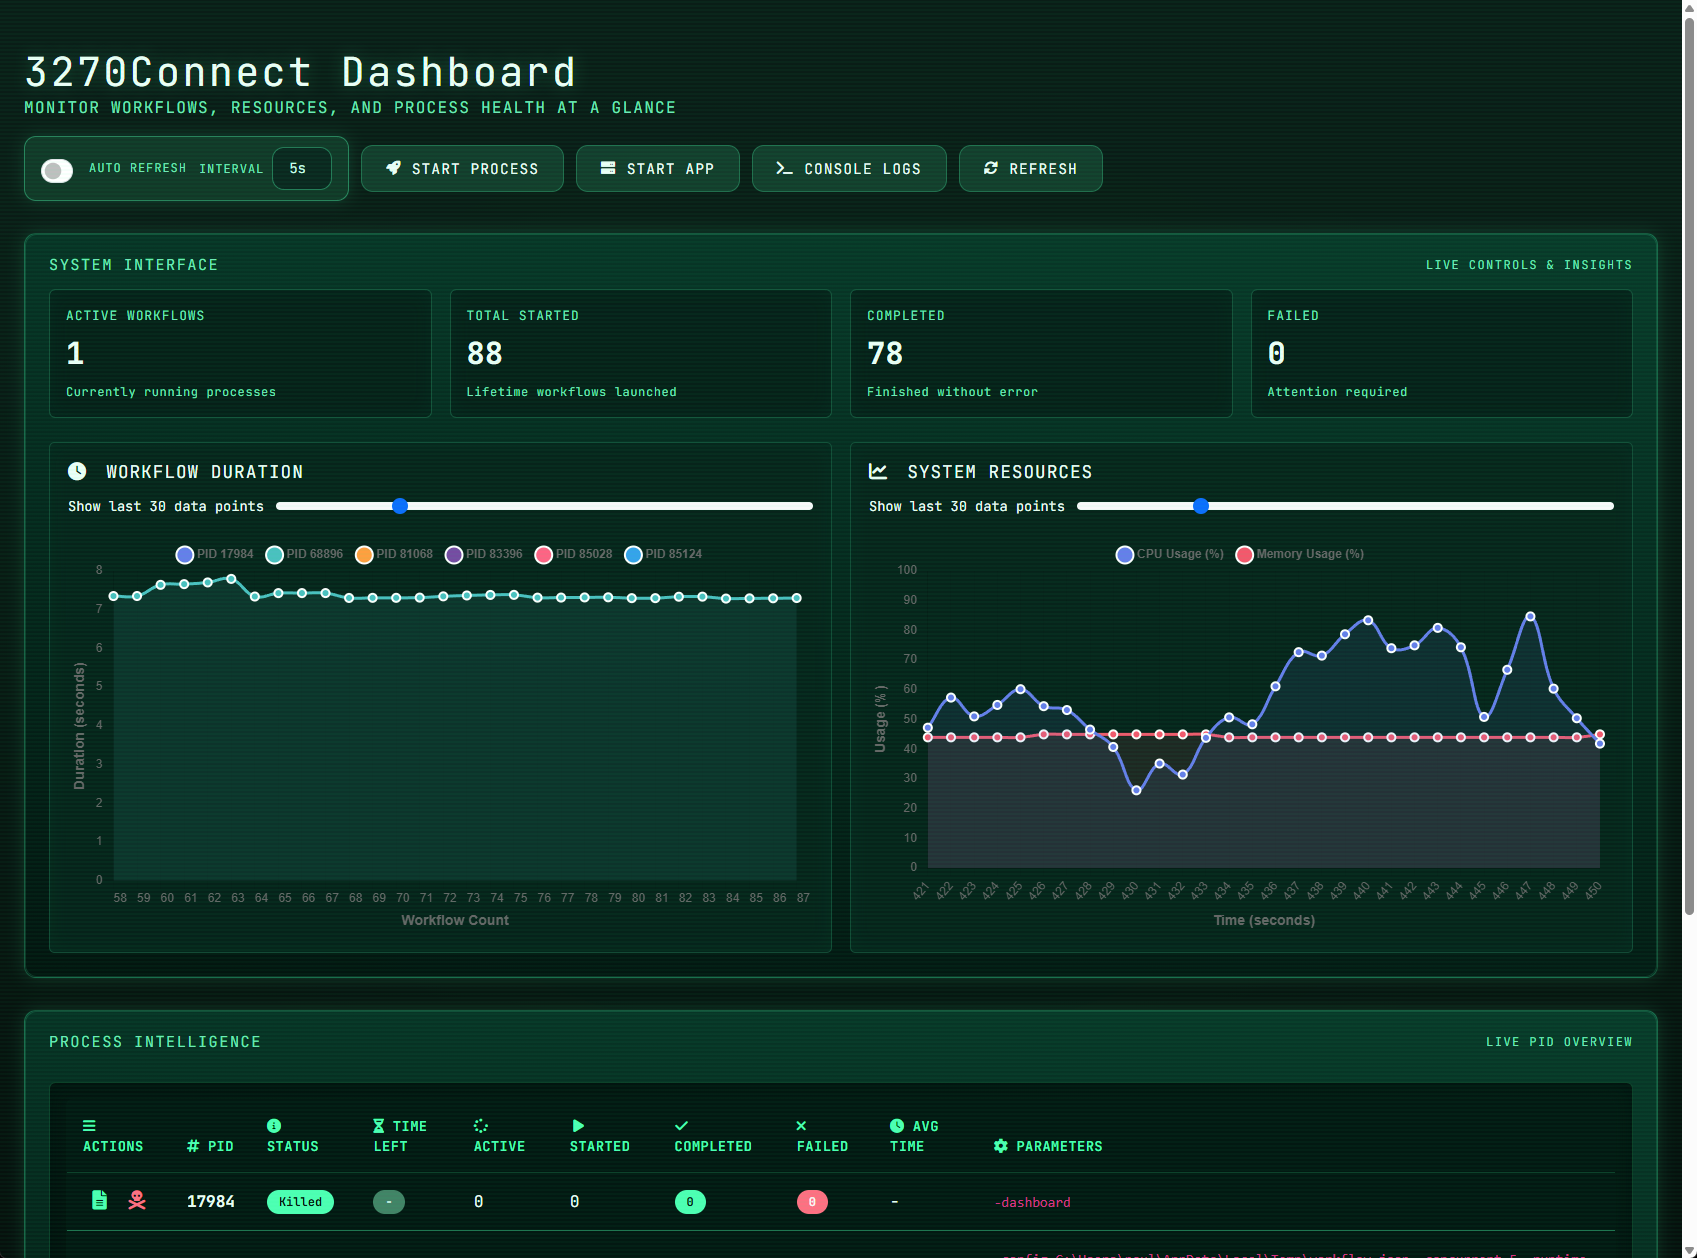Click the gear icon in Parameters column header
1697x1258 pixels.
point(1001,1146)
